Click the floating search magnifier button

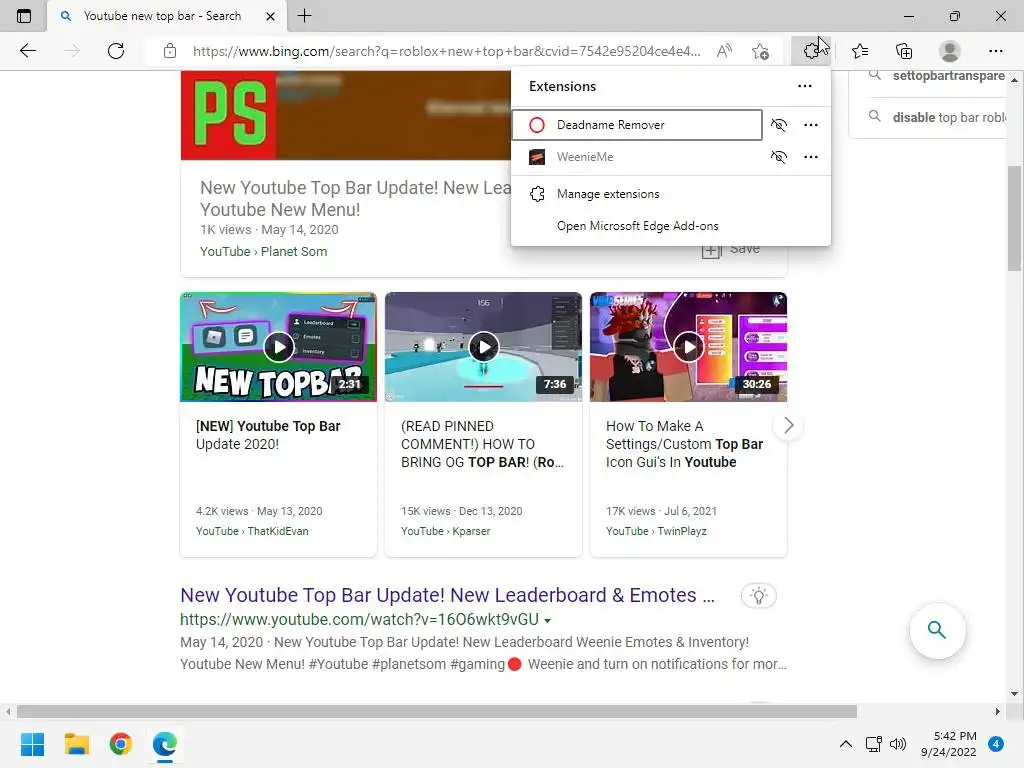coord(937,630)
